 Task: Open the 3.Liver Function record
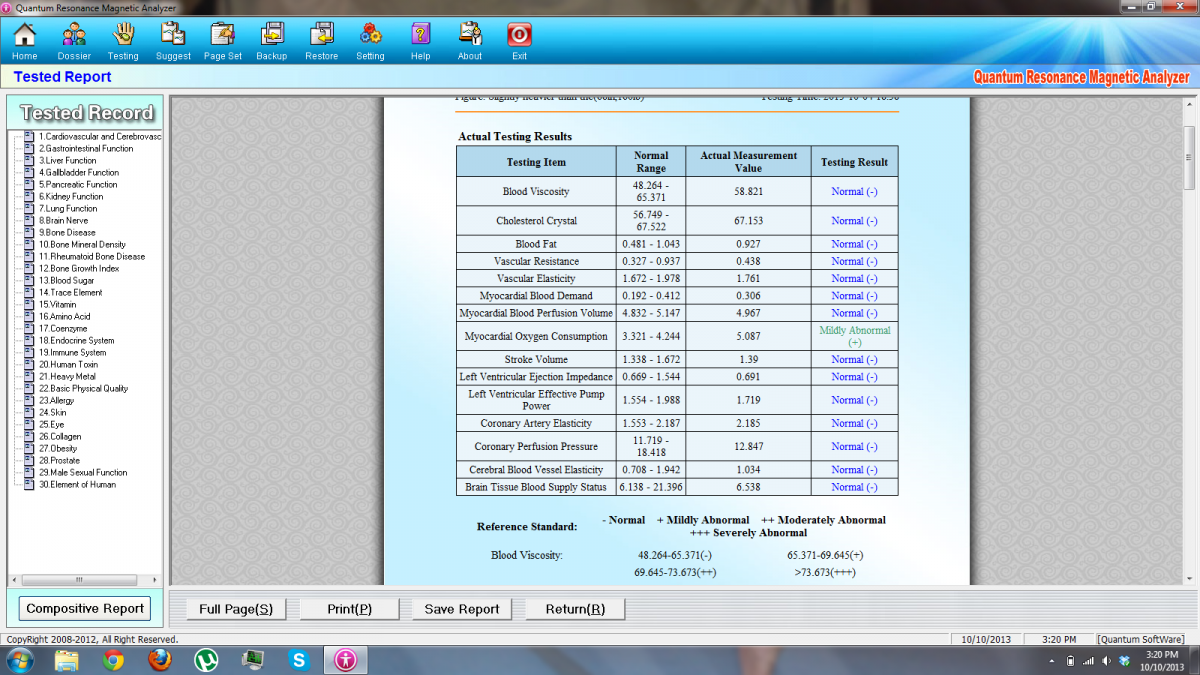point(68,160)
